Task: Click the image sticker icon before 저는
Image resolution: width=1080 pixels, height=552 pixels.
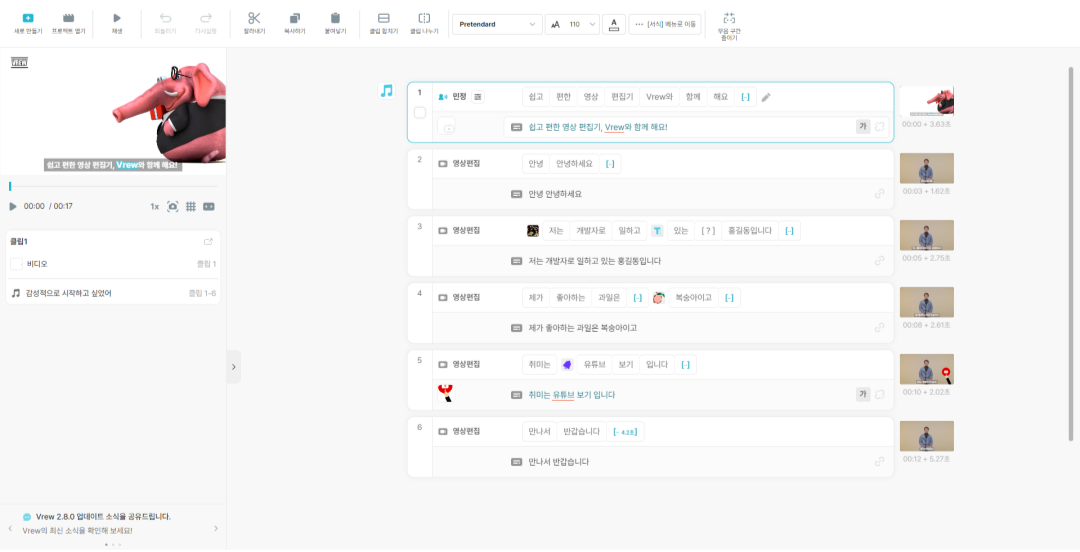Action: coord(532,231)
